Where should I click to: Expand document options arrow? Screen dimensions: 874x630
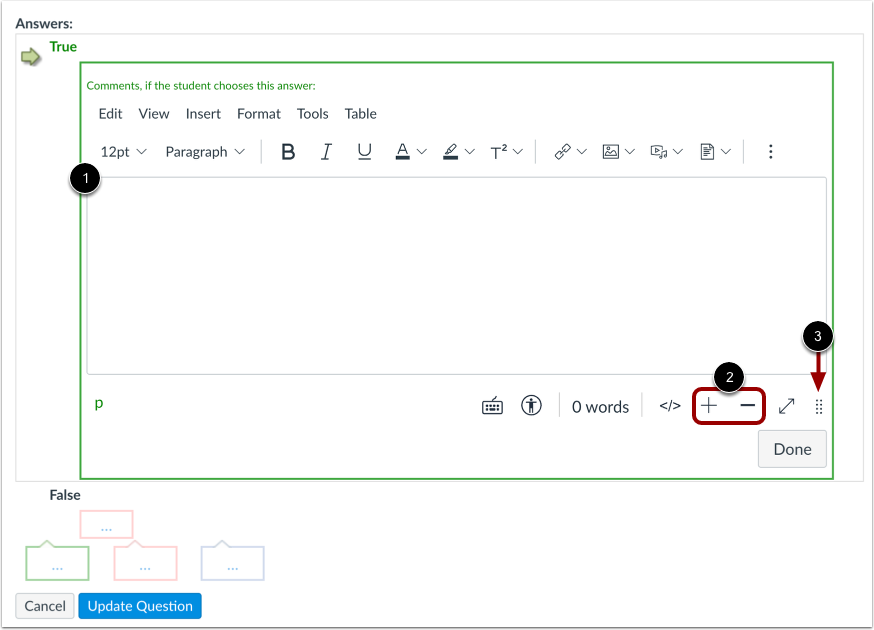coord(726,152)
